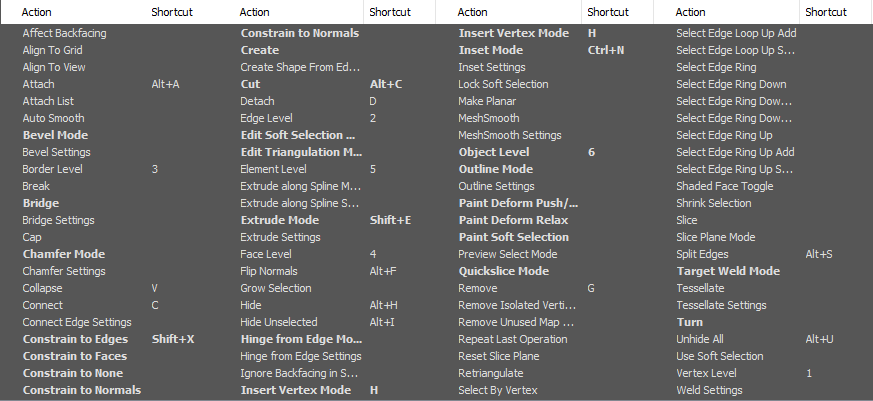Choose the Bevel Mode entry
873x401 pixels.
click(x=55, y=135)
